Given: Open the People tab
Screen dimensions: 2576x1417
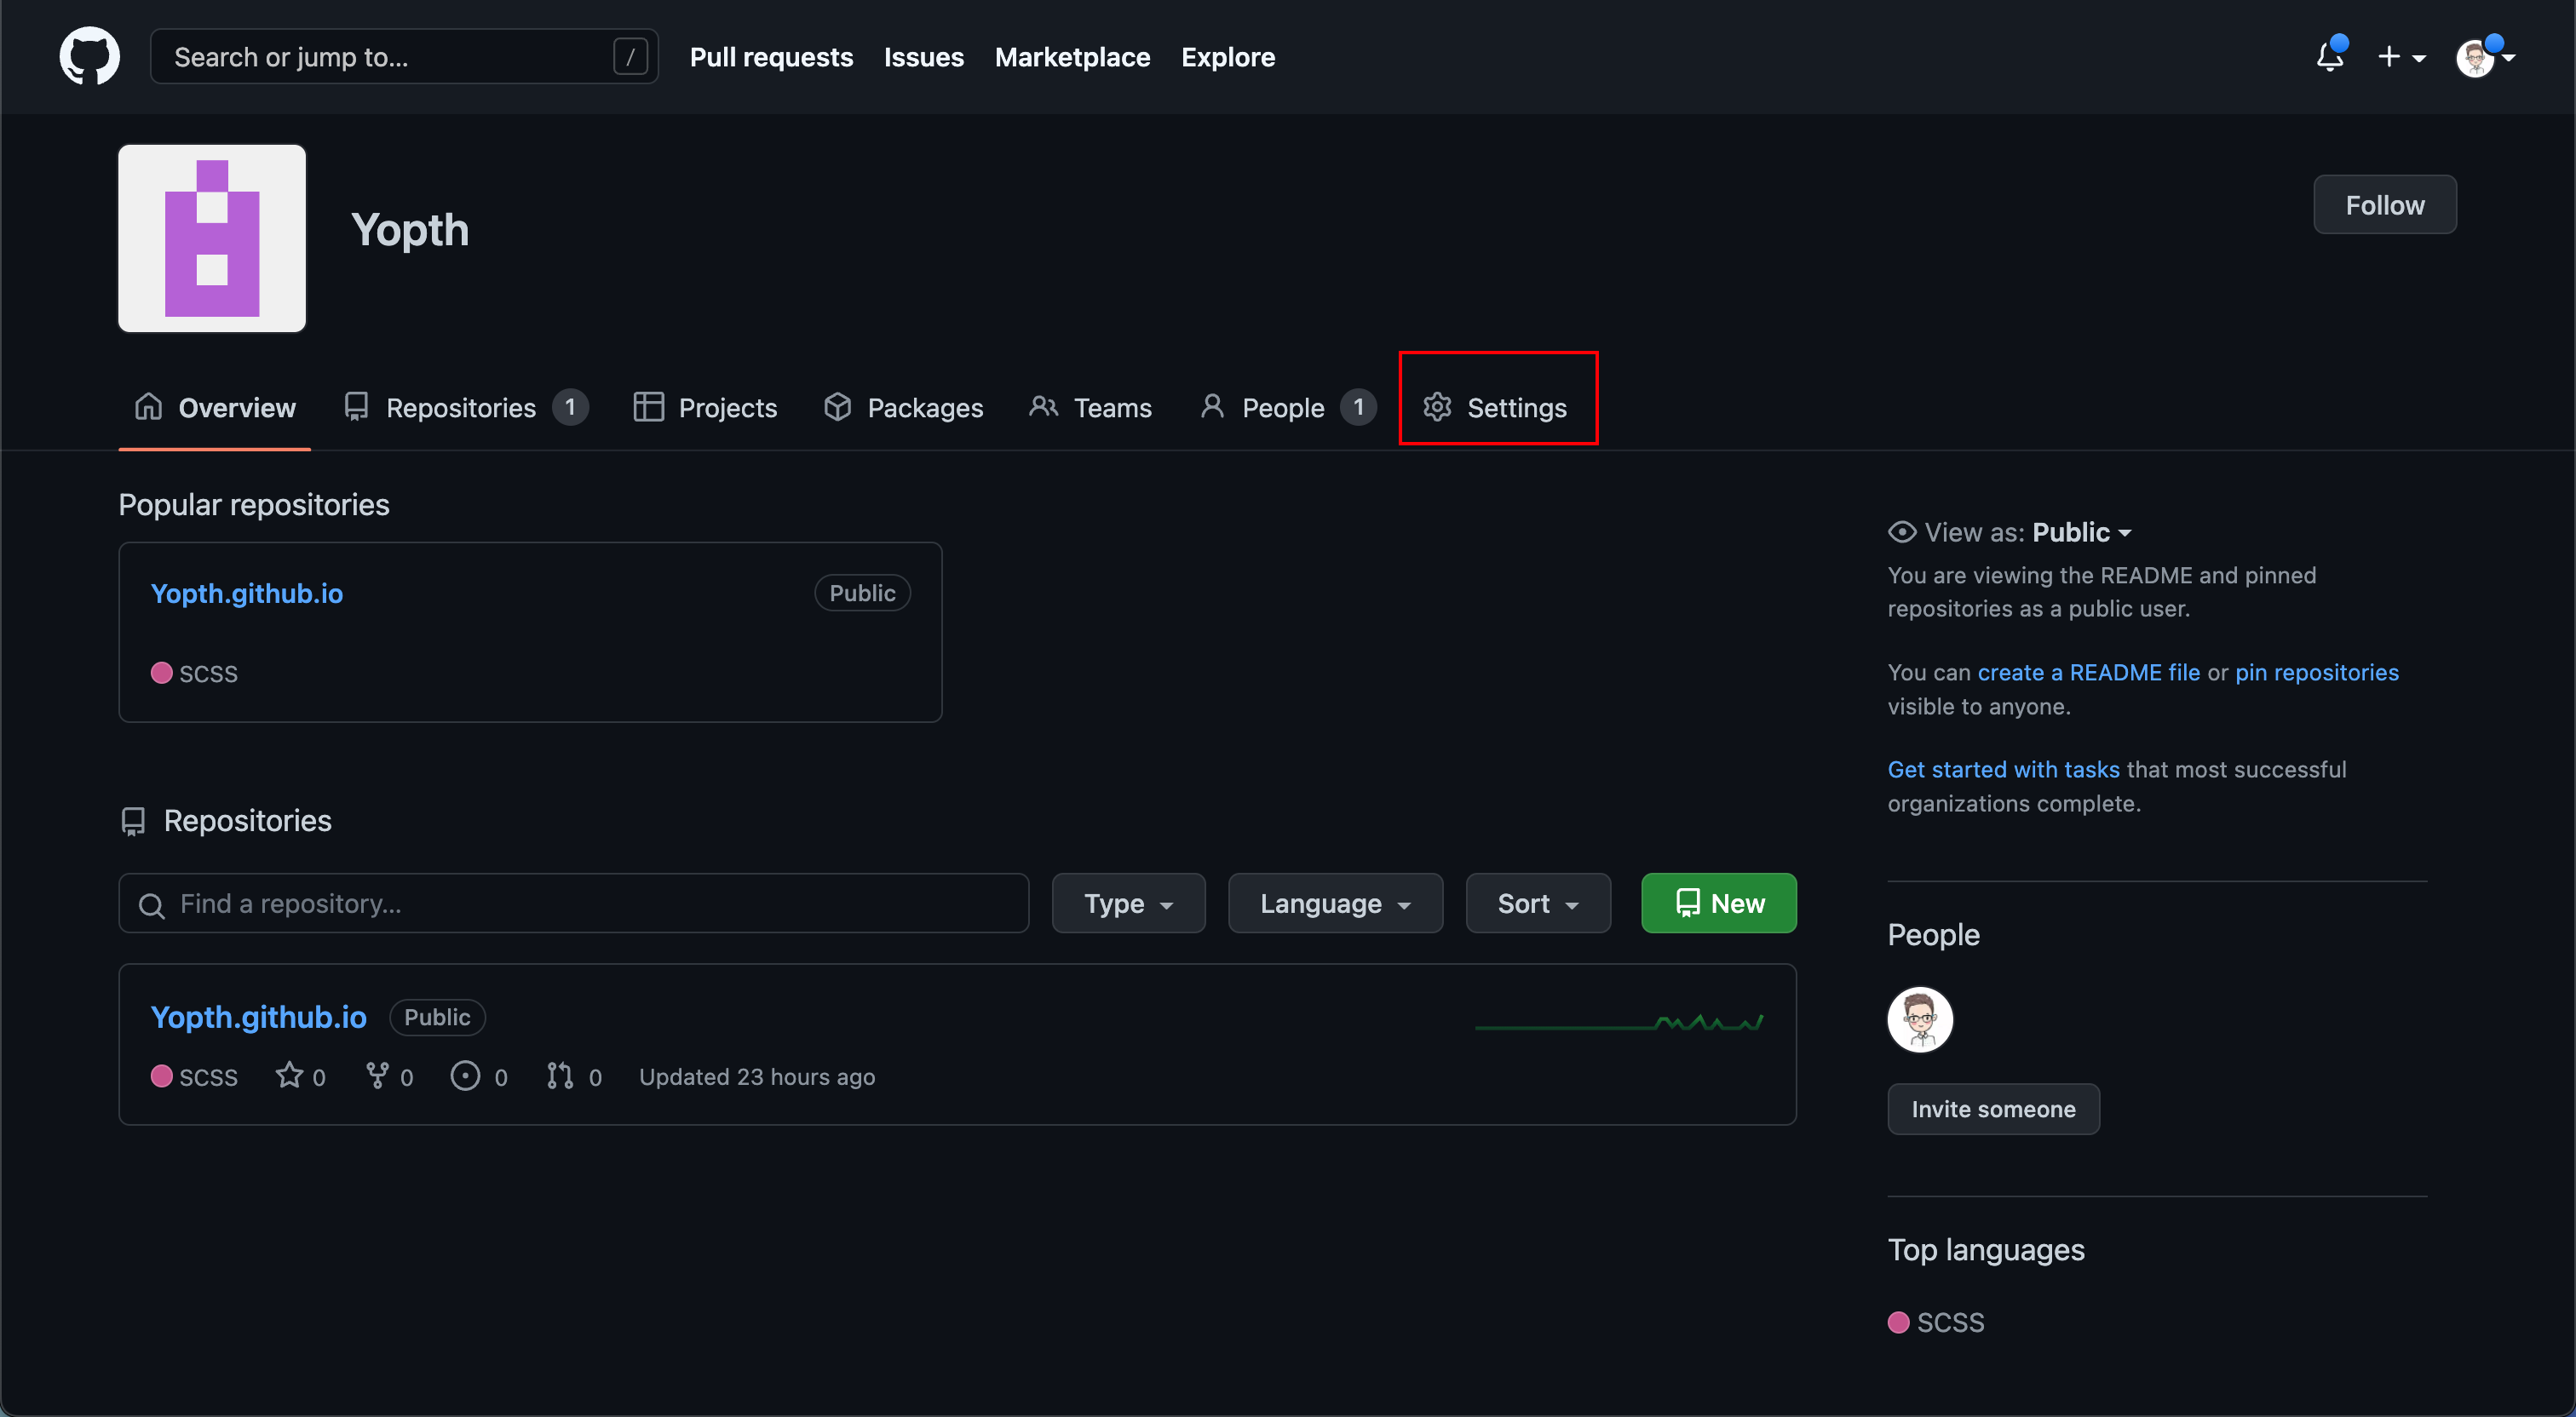Looking at the screenshot, I should click(x=1288, y=408).
